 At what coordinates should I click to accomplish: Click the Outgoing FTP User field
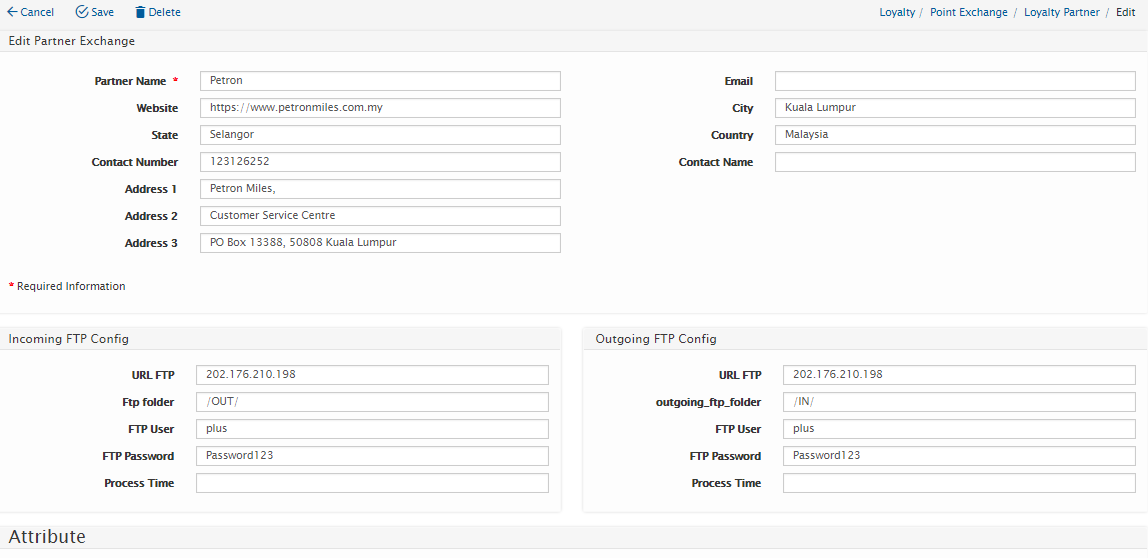click(958, 429)
